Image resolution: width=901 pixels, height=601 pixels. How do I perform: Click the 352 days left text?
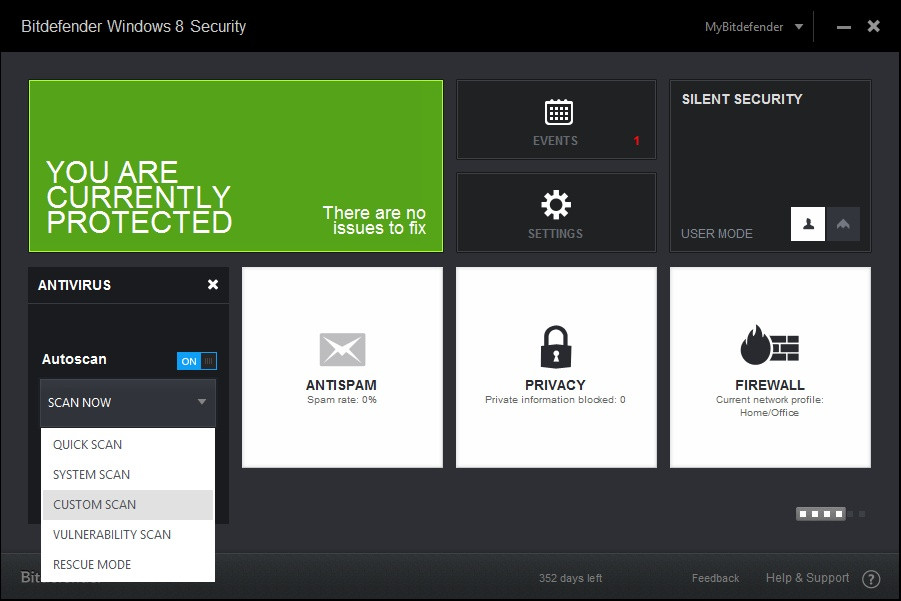[x=570, y=578]
